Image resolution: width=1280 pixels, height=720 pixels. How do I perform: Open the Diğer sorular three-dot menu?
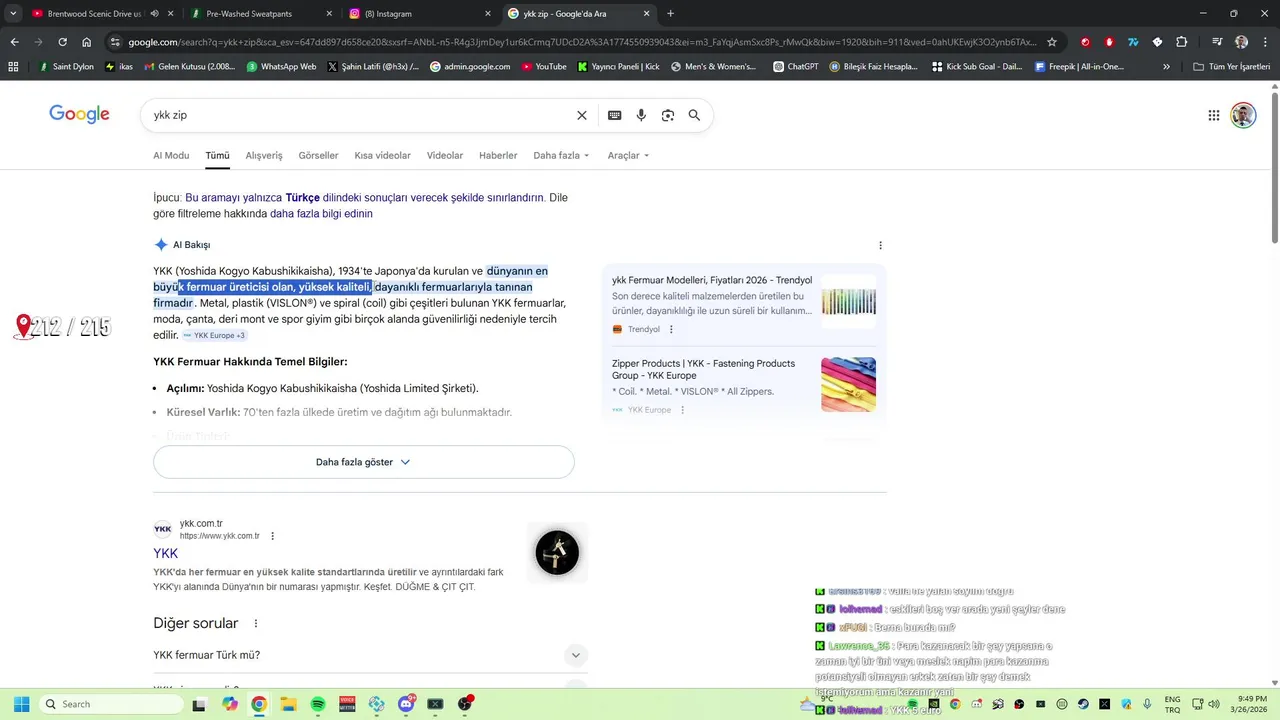pos(255,623)
